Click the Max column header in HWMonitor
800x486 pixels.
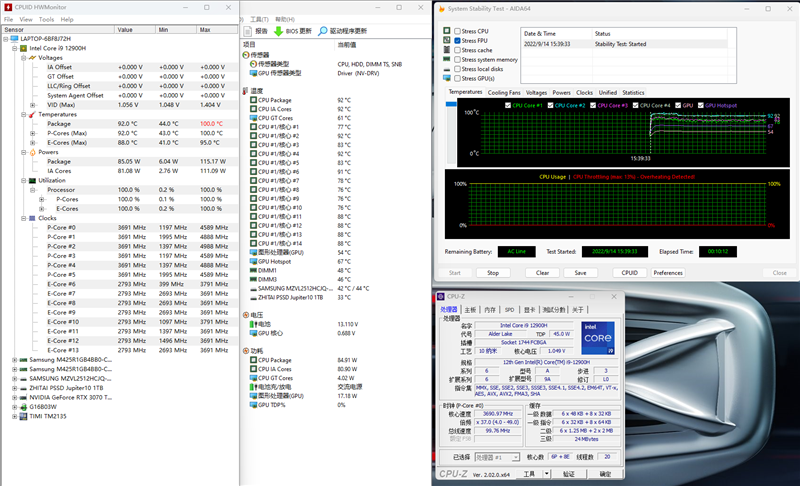pos(205,30)
